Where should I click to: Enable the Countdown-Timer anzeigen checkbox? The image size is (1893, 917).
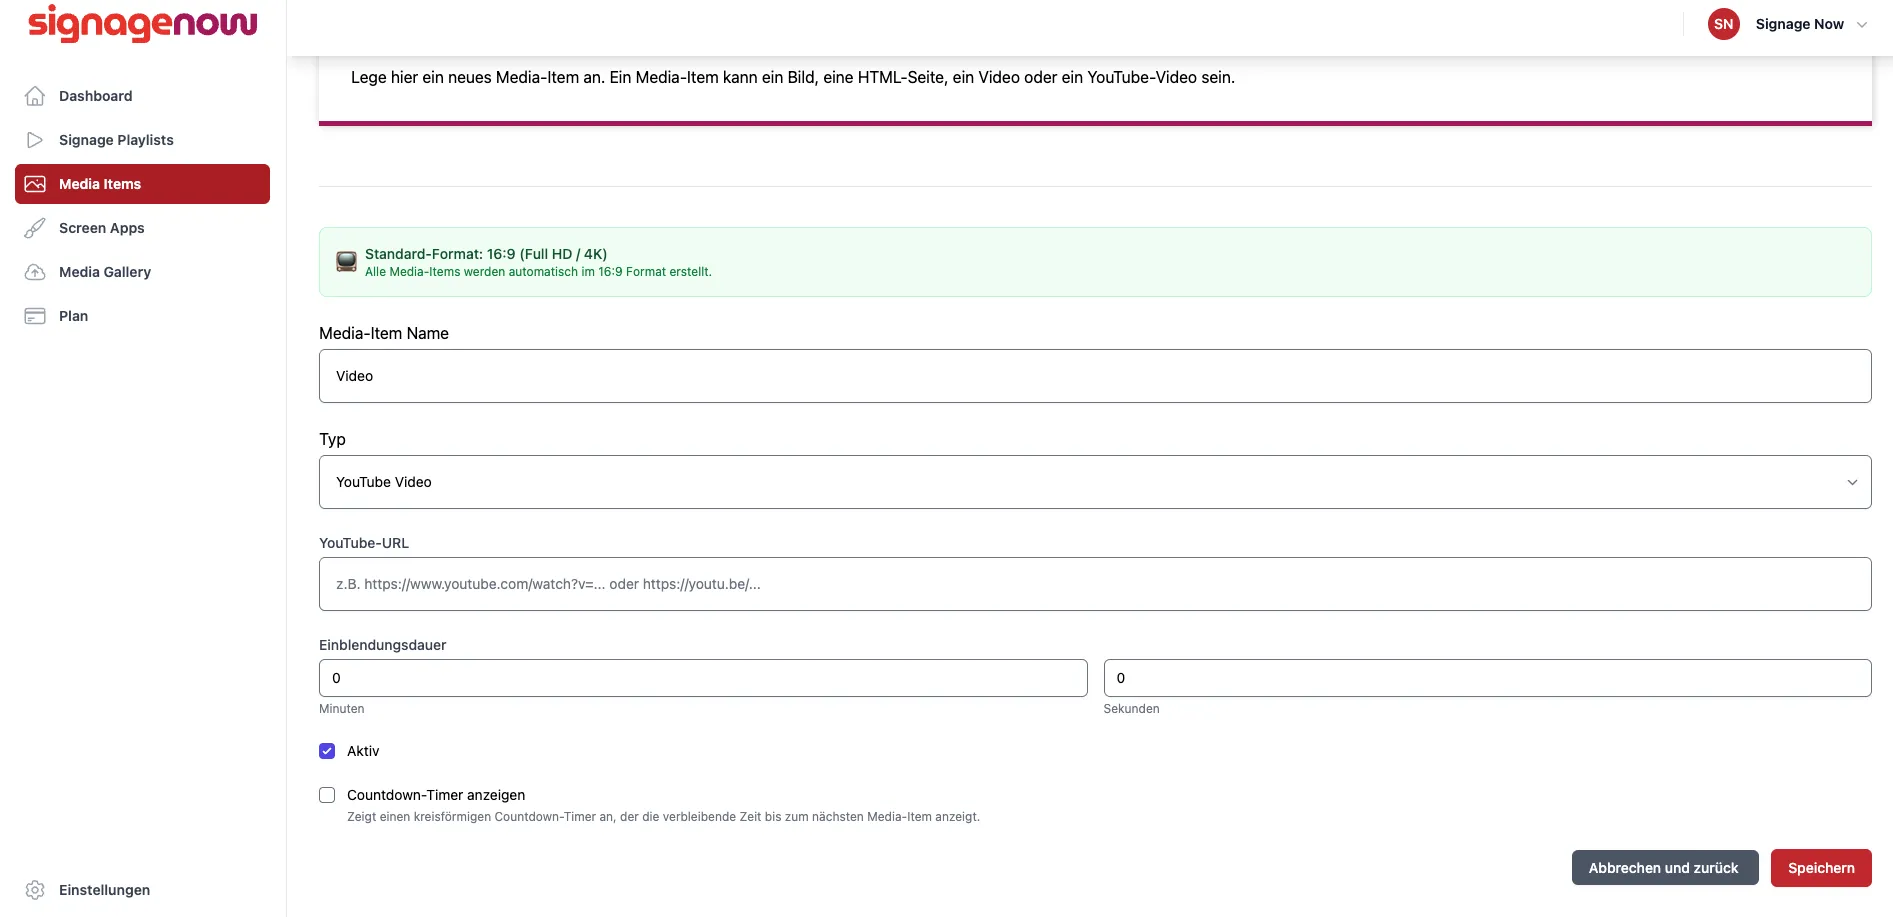click(327, 795)
